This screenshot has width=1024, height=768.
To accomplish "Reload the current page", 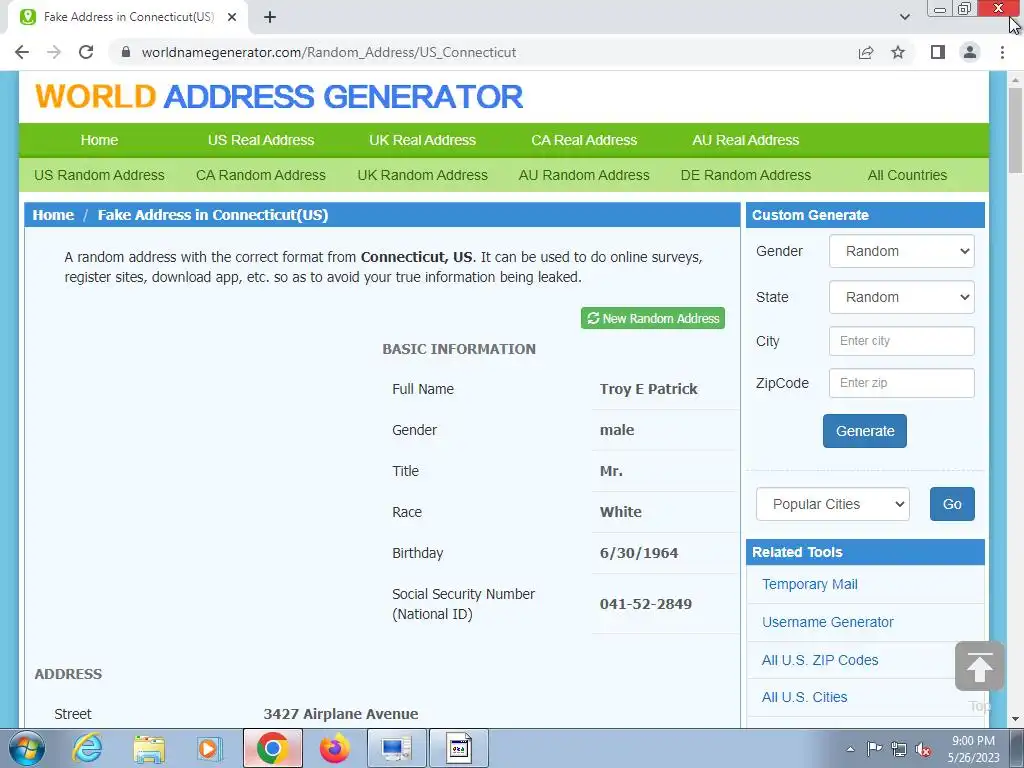I will click(86, 52).
